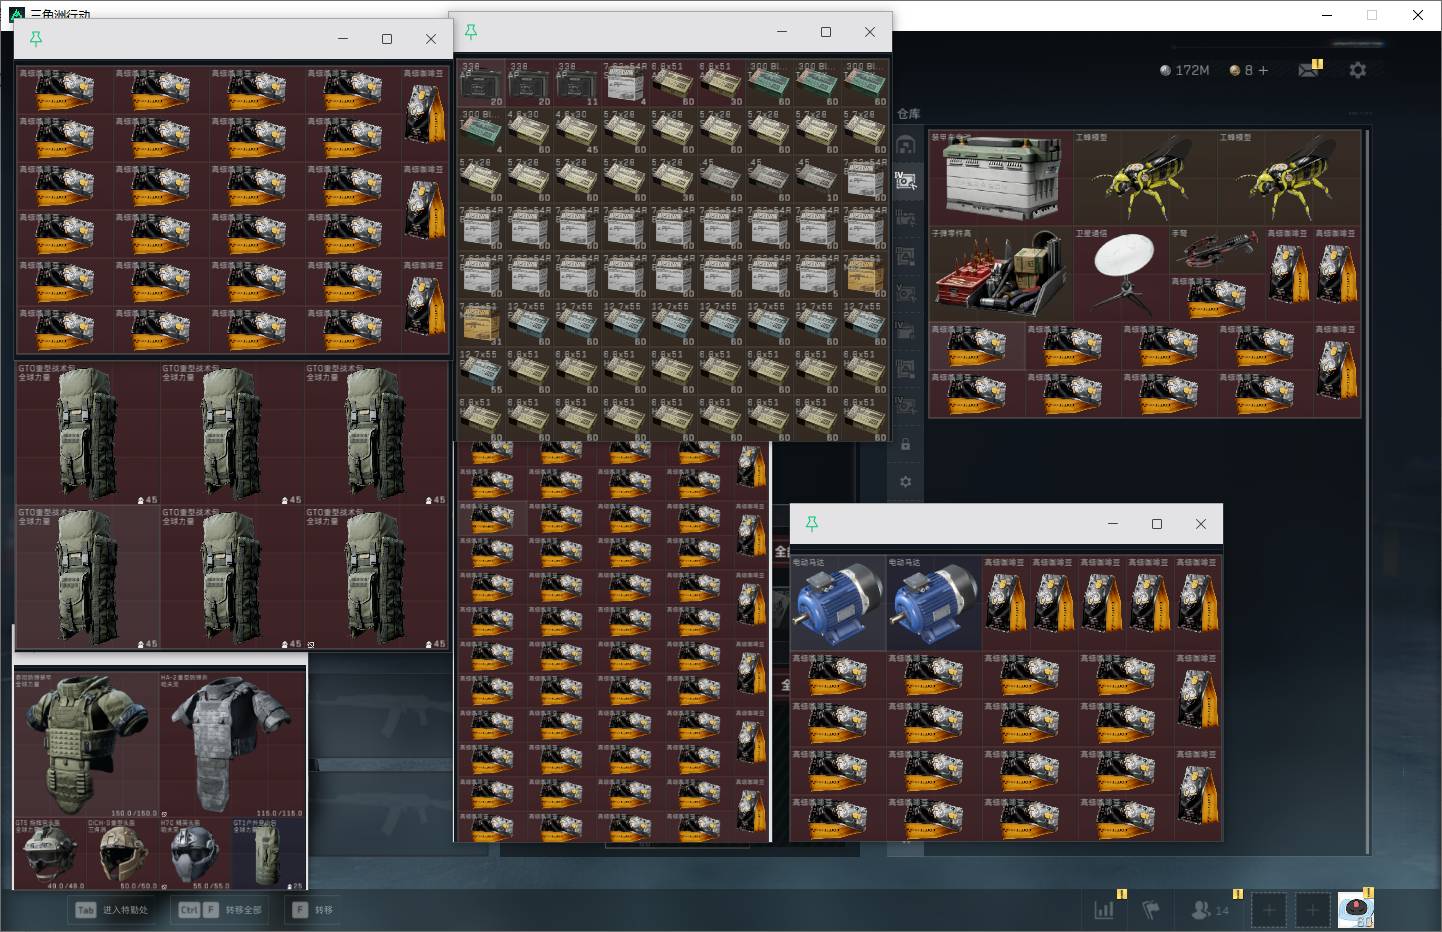
Task: Select the small GT1 backpack beside helmets
Action: (268, 854)
